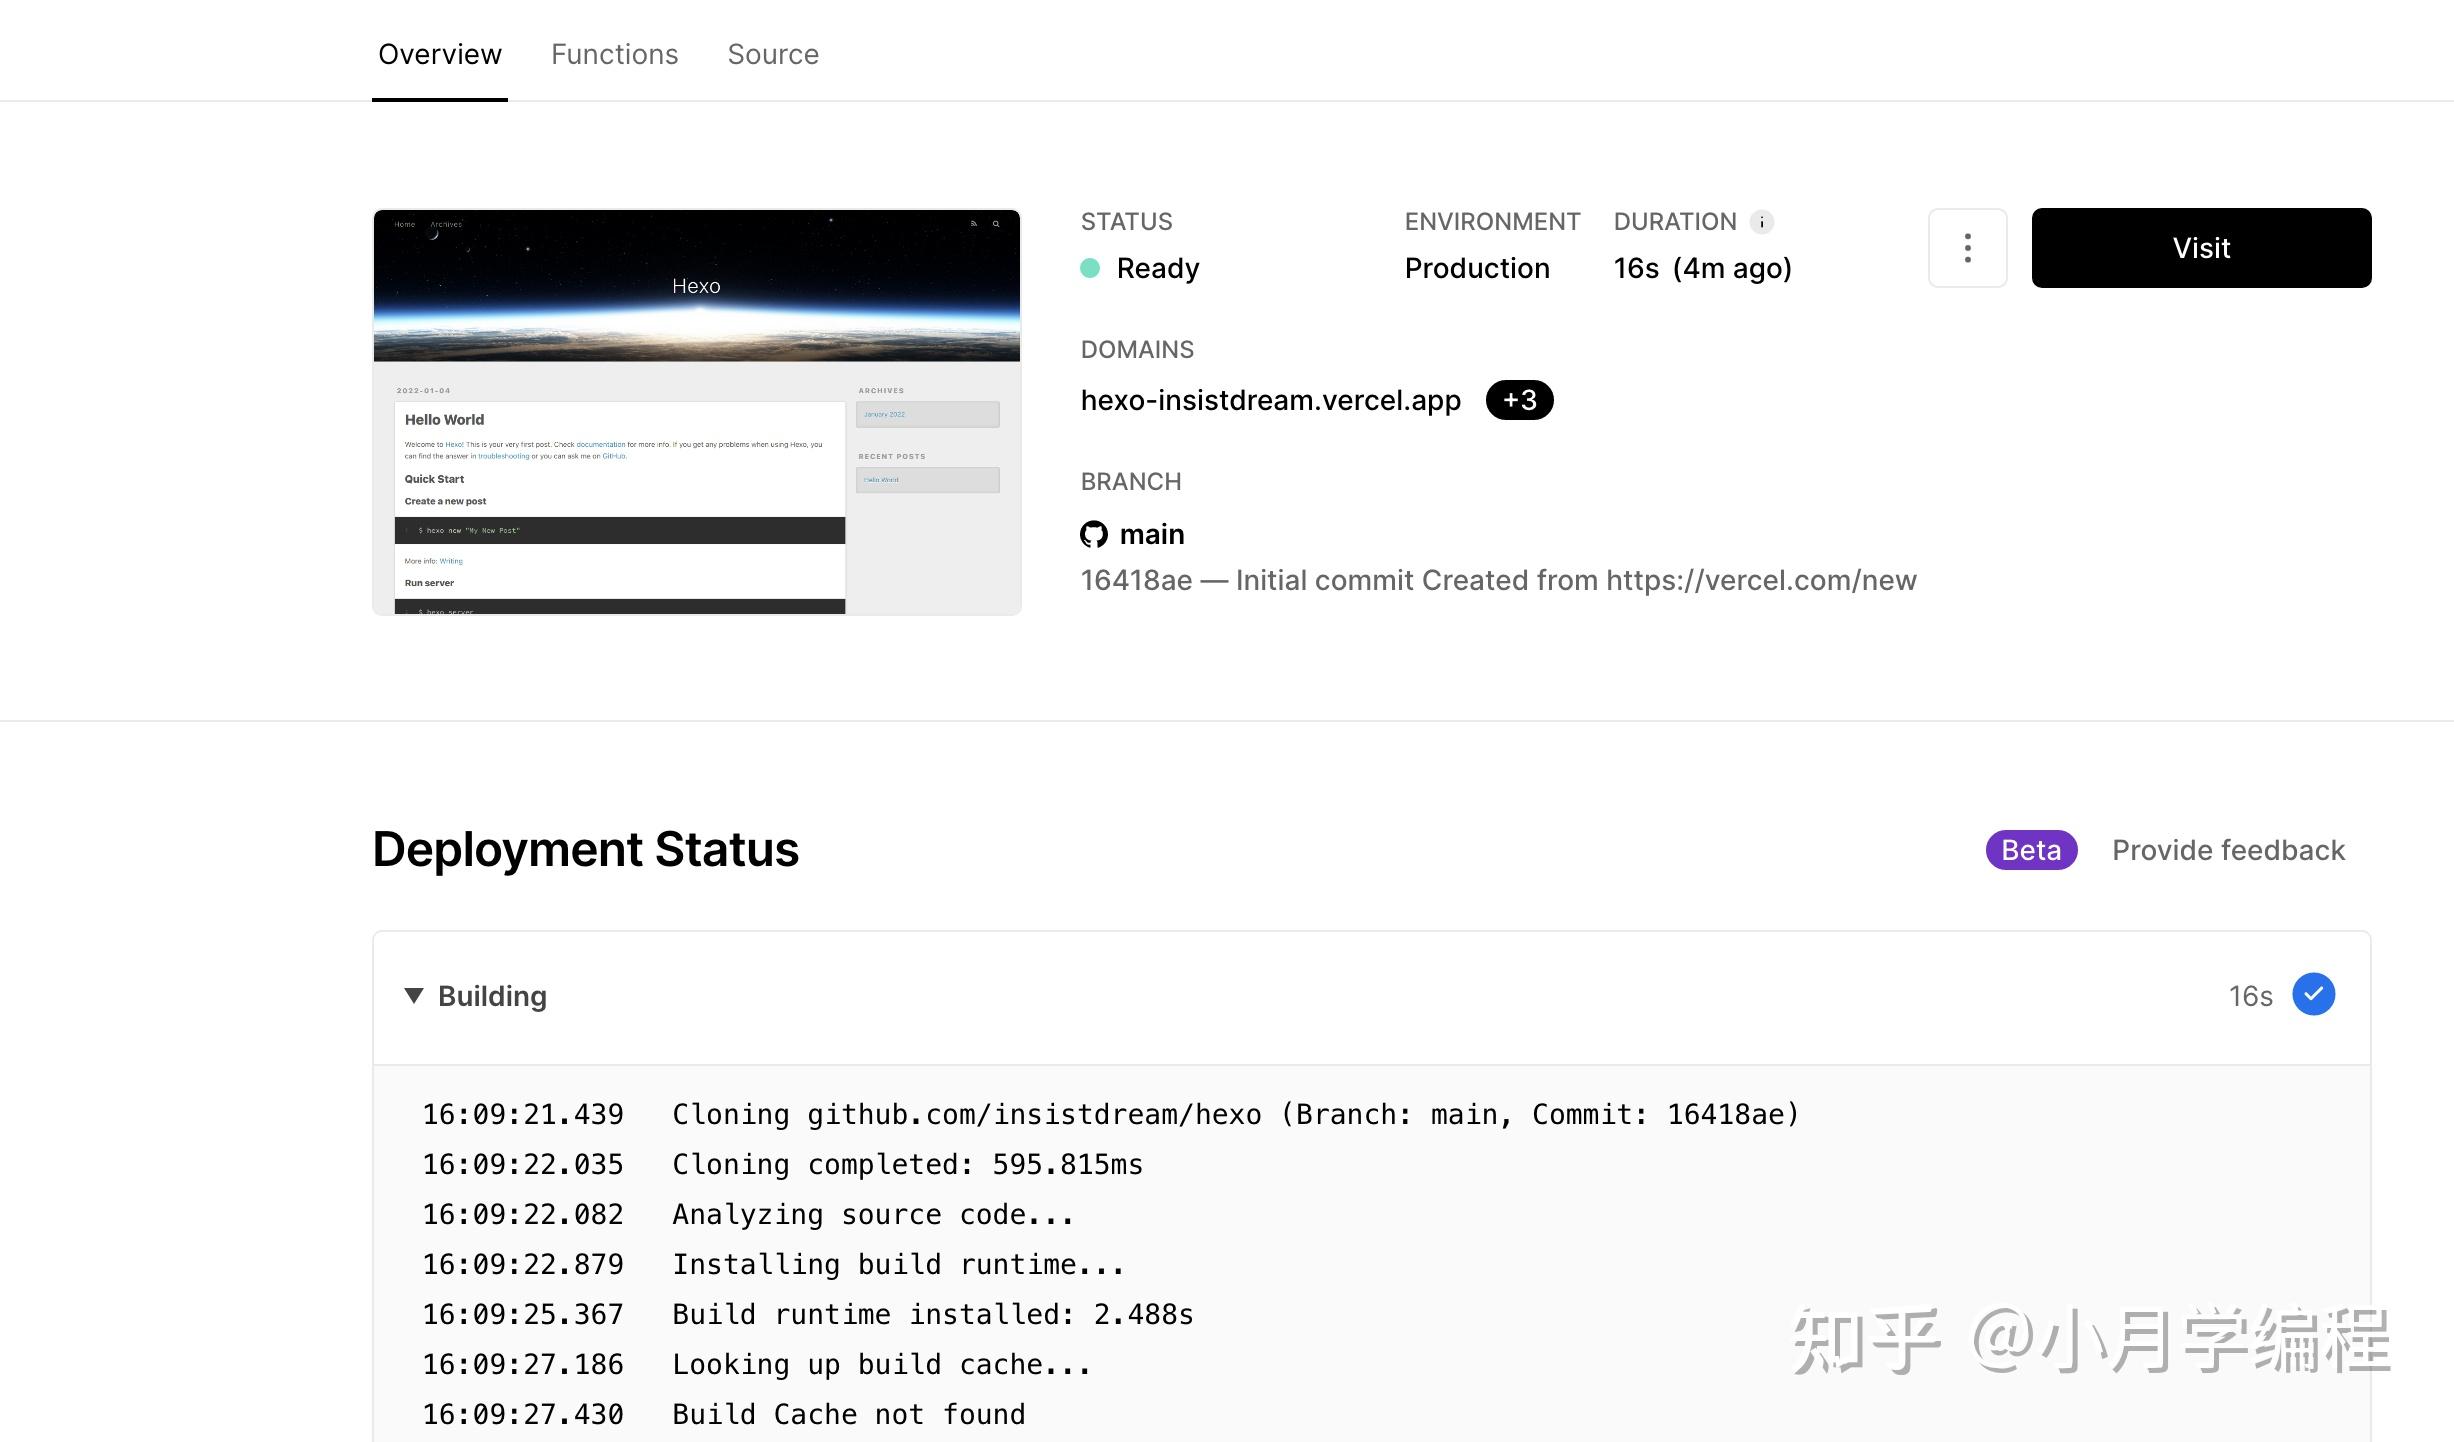
Task: Click the Beta badge near Deployment Status
Action: pyautogui.click(x=2030, y=849)
